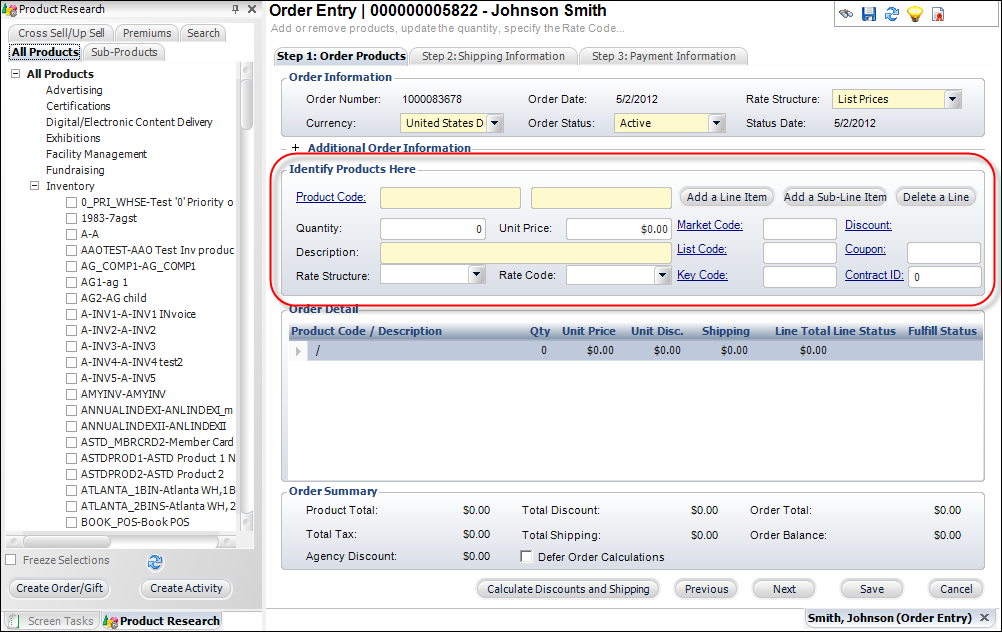Image resolution: width=1002 pixels, height=632 pixels.
Task: Open the Order Status dropdown
Action: (716, 123)
